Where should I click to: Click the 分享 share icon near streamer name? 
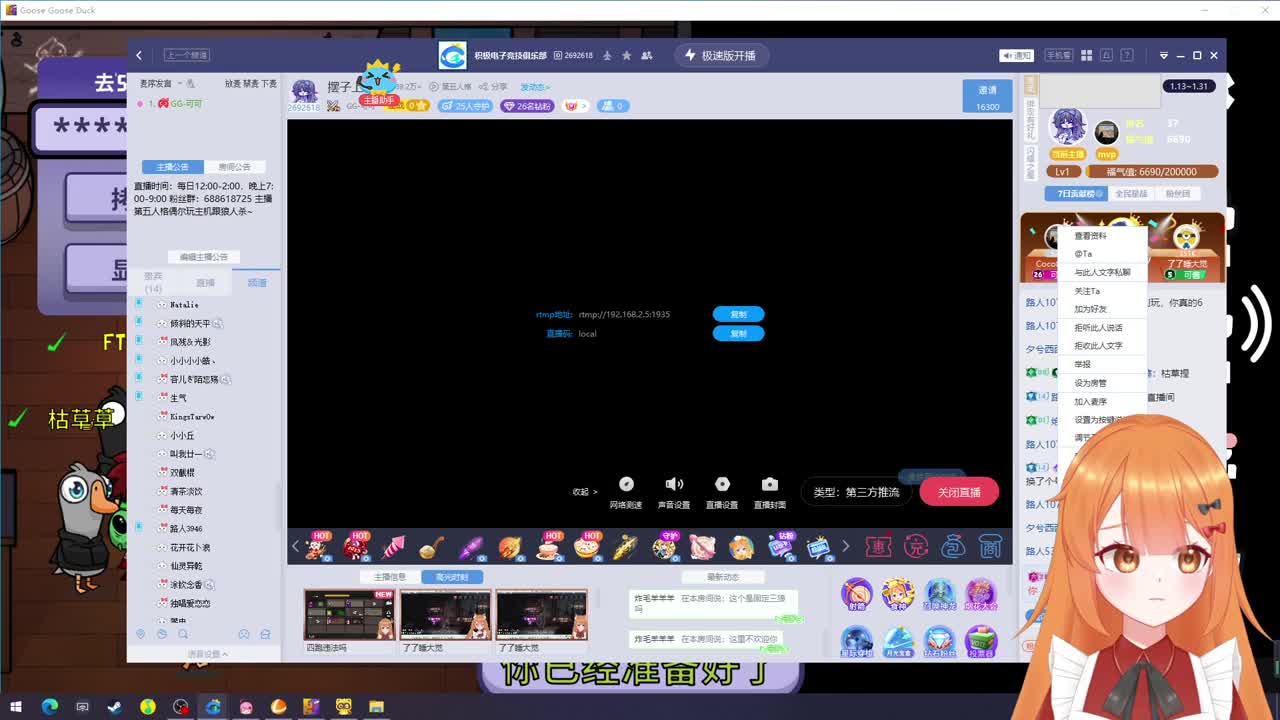pyautogui.click(x=496, y=86)
